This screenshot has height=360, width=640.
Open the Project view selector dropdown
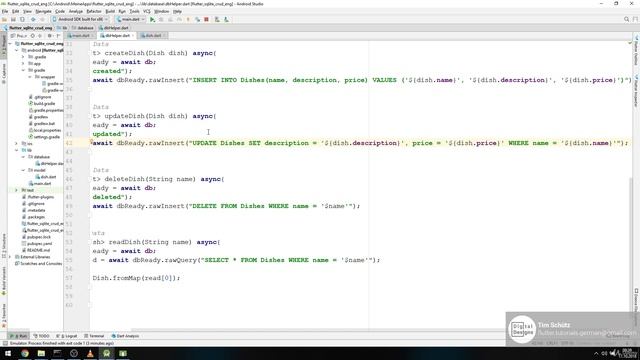(x=19, y=36)
